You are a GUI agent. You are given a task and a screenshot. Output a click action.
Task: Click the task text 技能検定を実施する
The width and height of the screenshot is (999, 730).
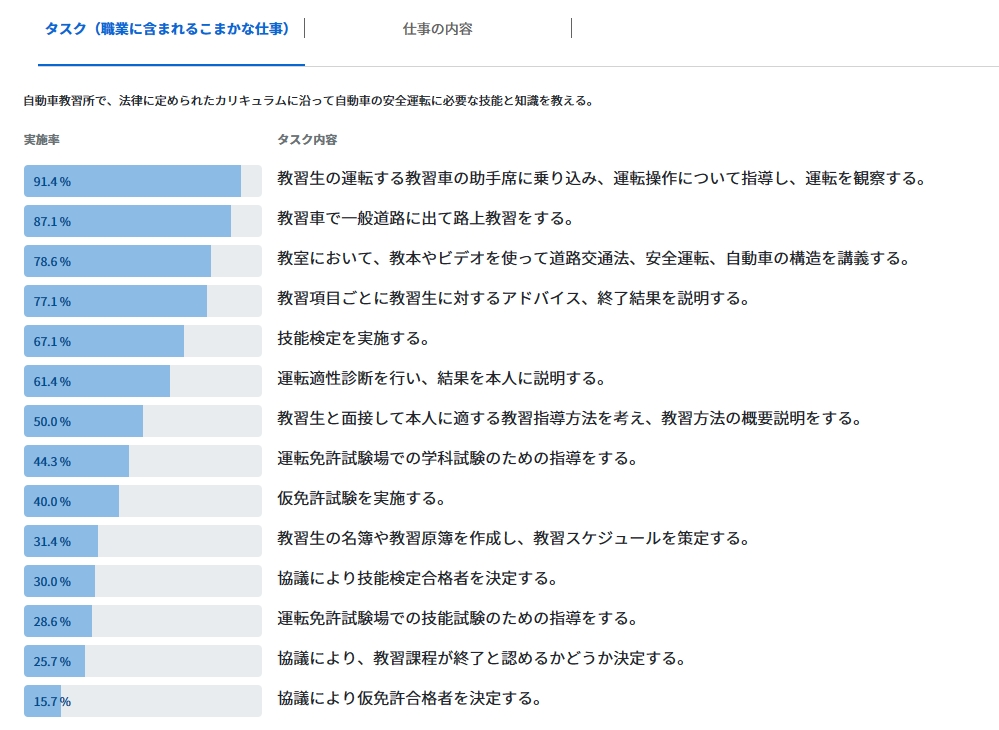[x=353, y=339]
